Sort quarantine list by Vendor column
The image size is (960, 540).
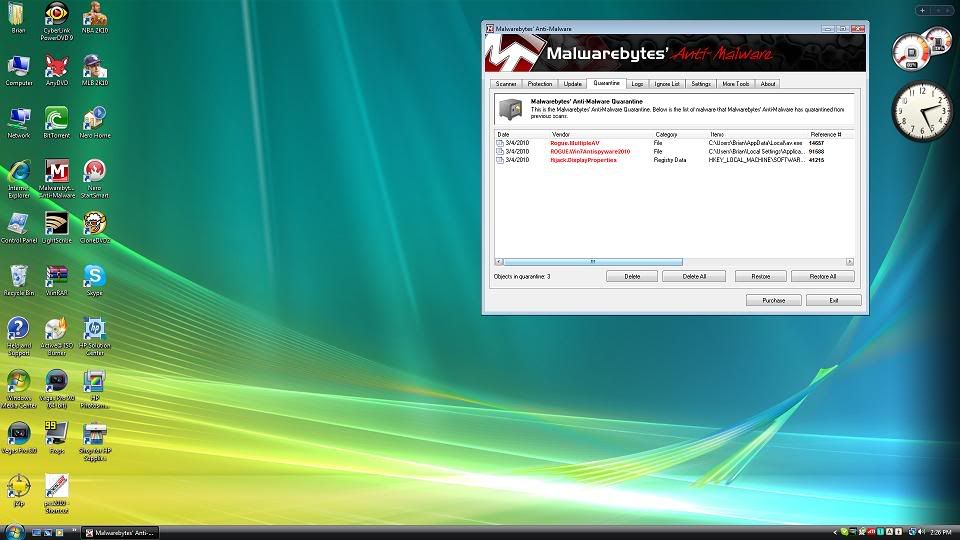[x=601, y=135]
